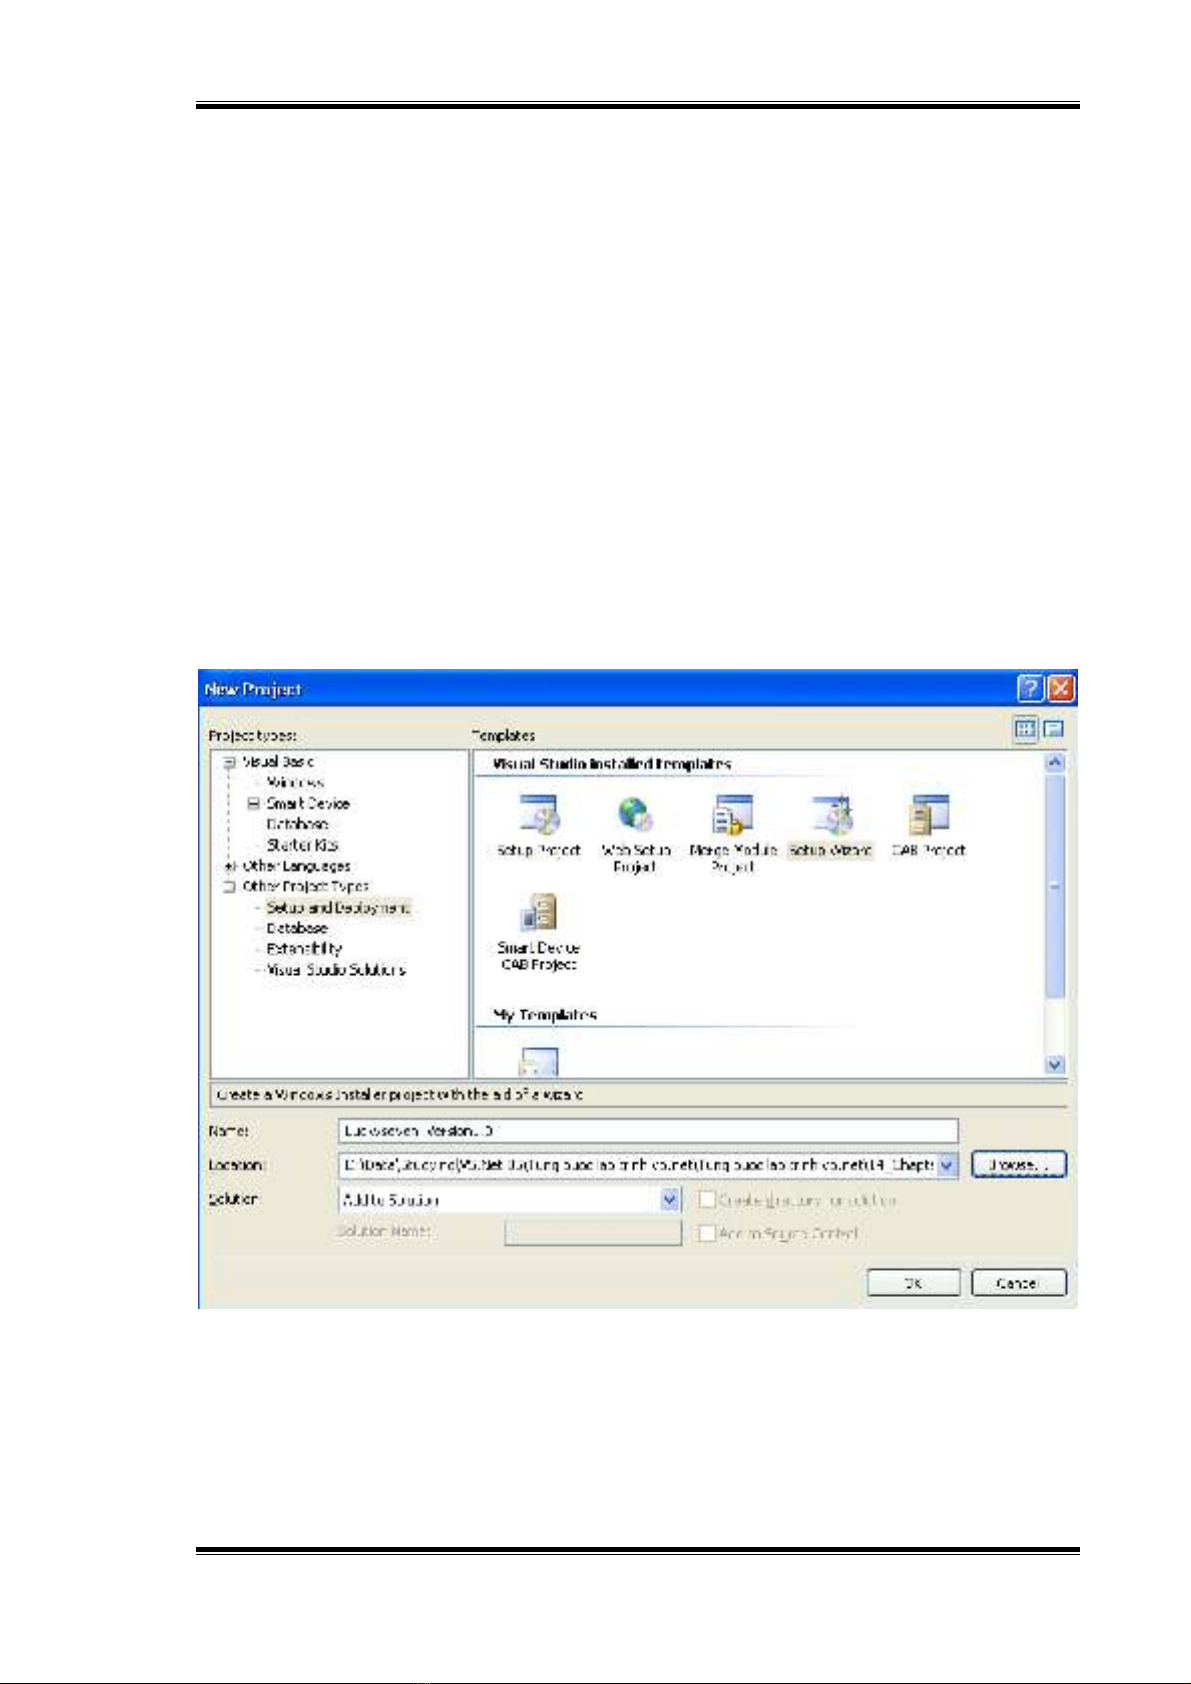Collapse the Visual Basic tree node

coord(229,762)
